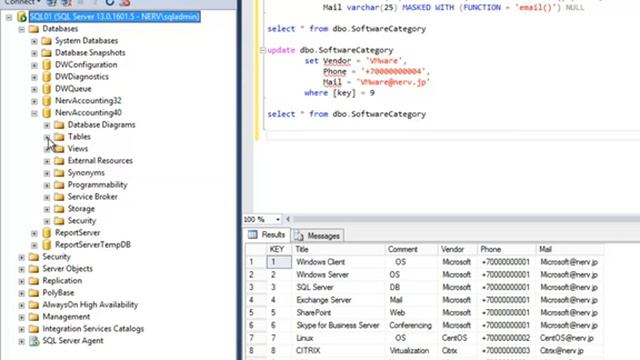This screenshot has width=640, height=360.
Task: Click the DWConfiguration database icon
Action: click(x=47, y=65)
